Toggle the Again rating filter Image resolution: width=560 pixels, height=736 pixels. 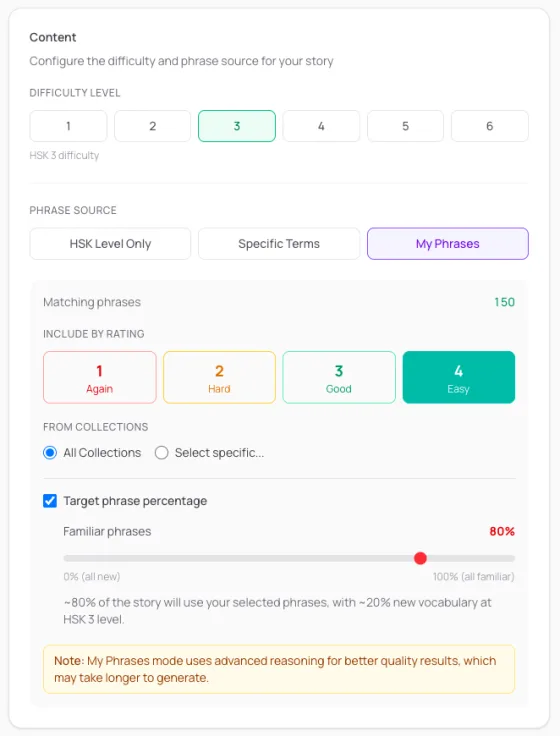coord(100,377)
